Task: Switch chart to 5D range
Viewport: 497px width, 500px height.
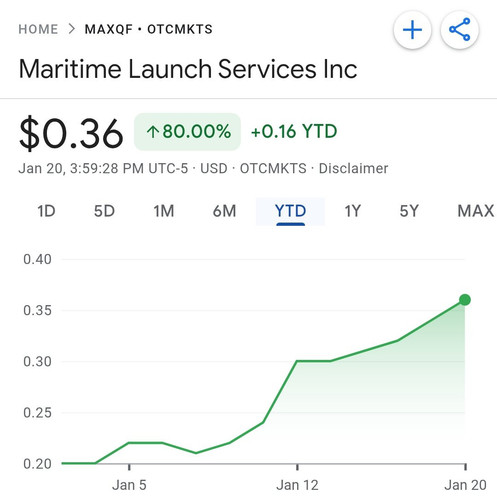Action: coord(104,211)
